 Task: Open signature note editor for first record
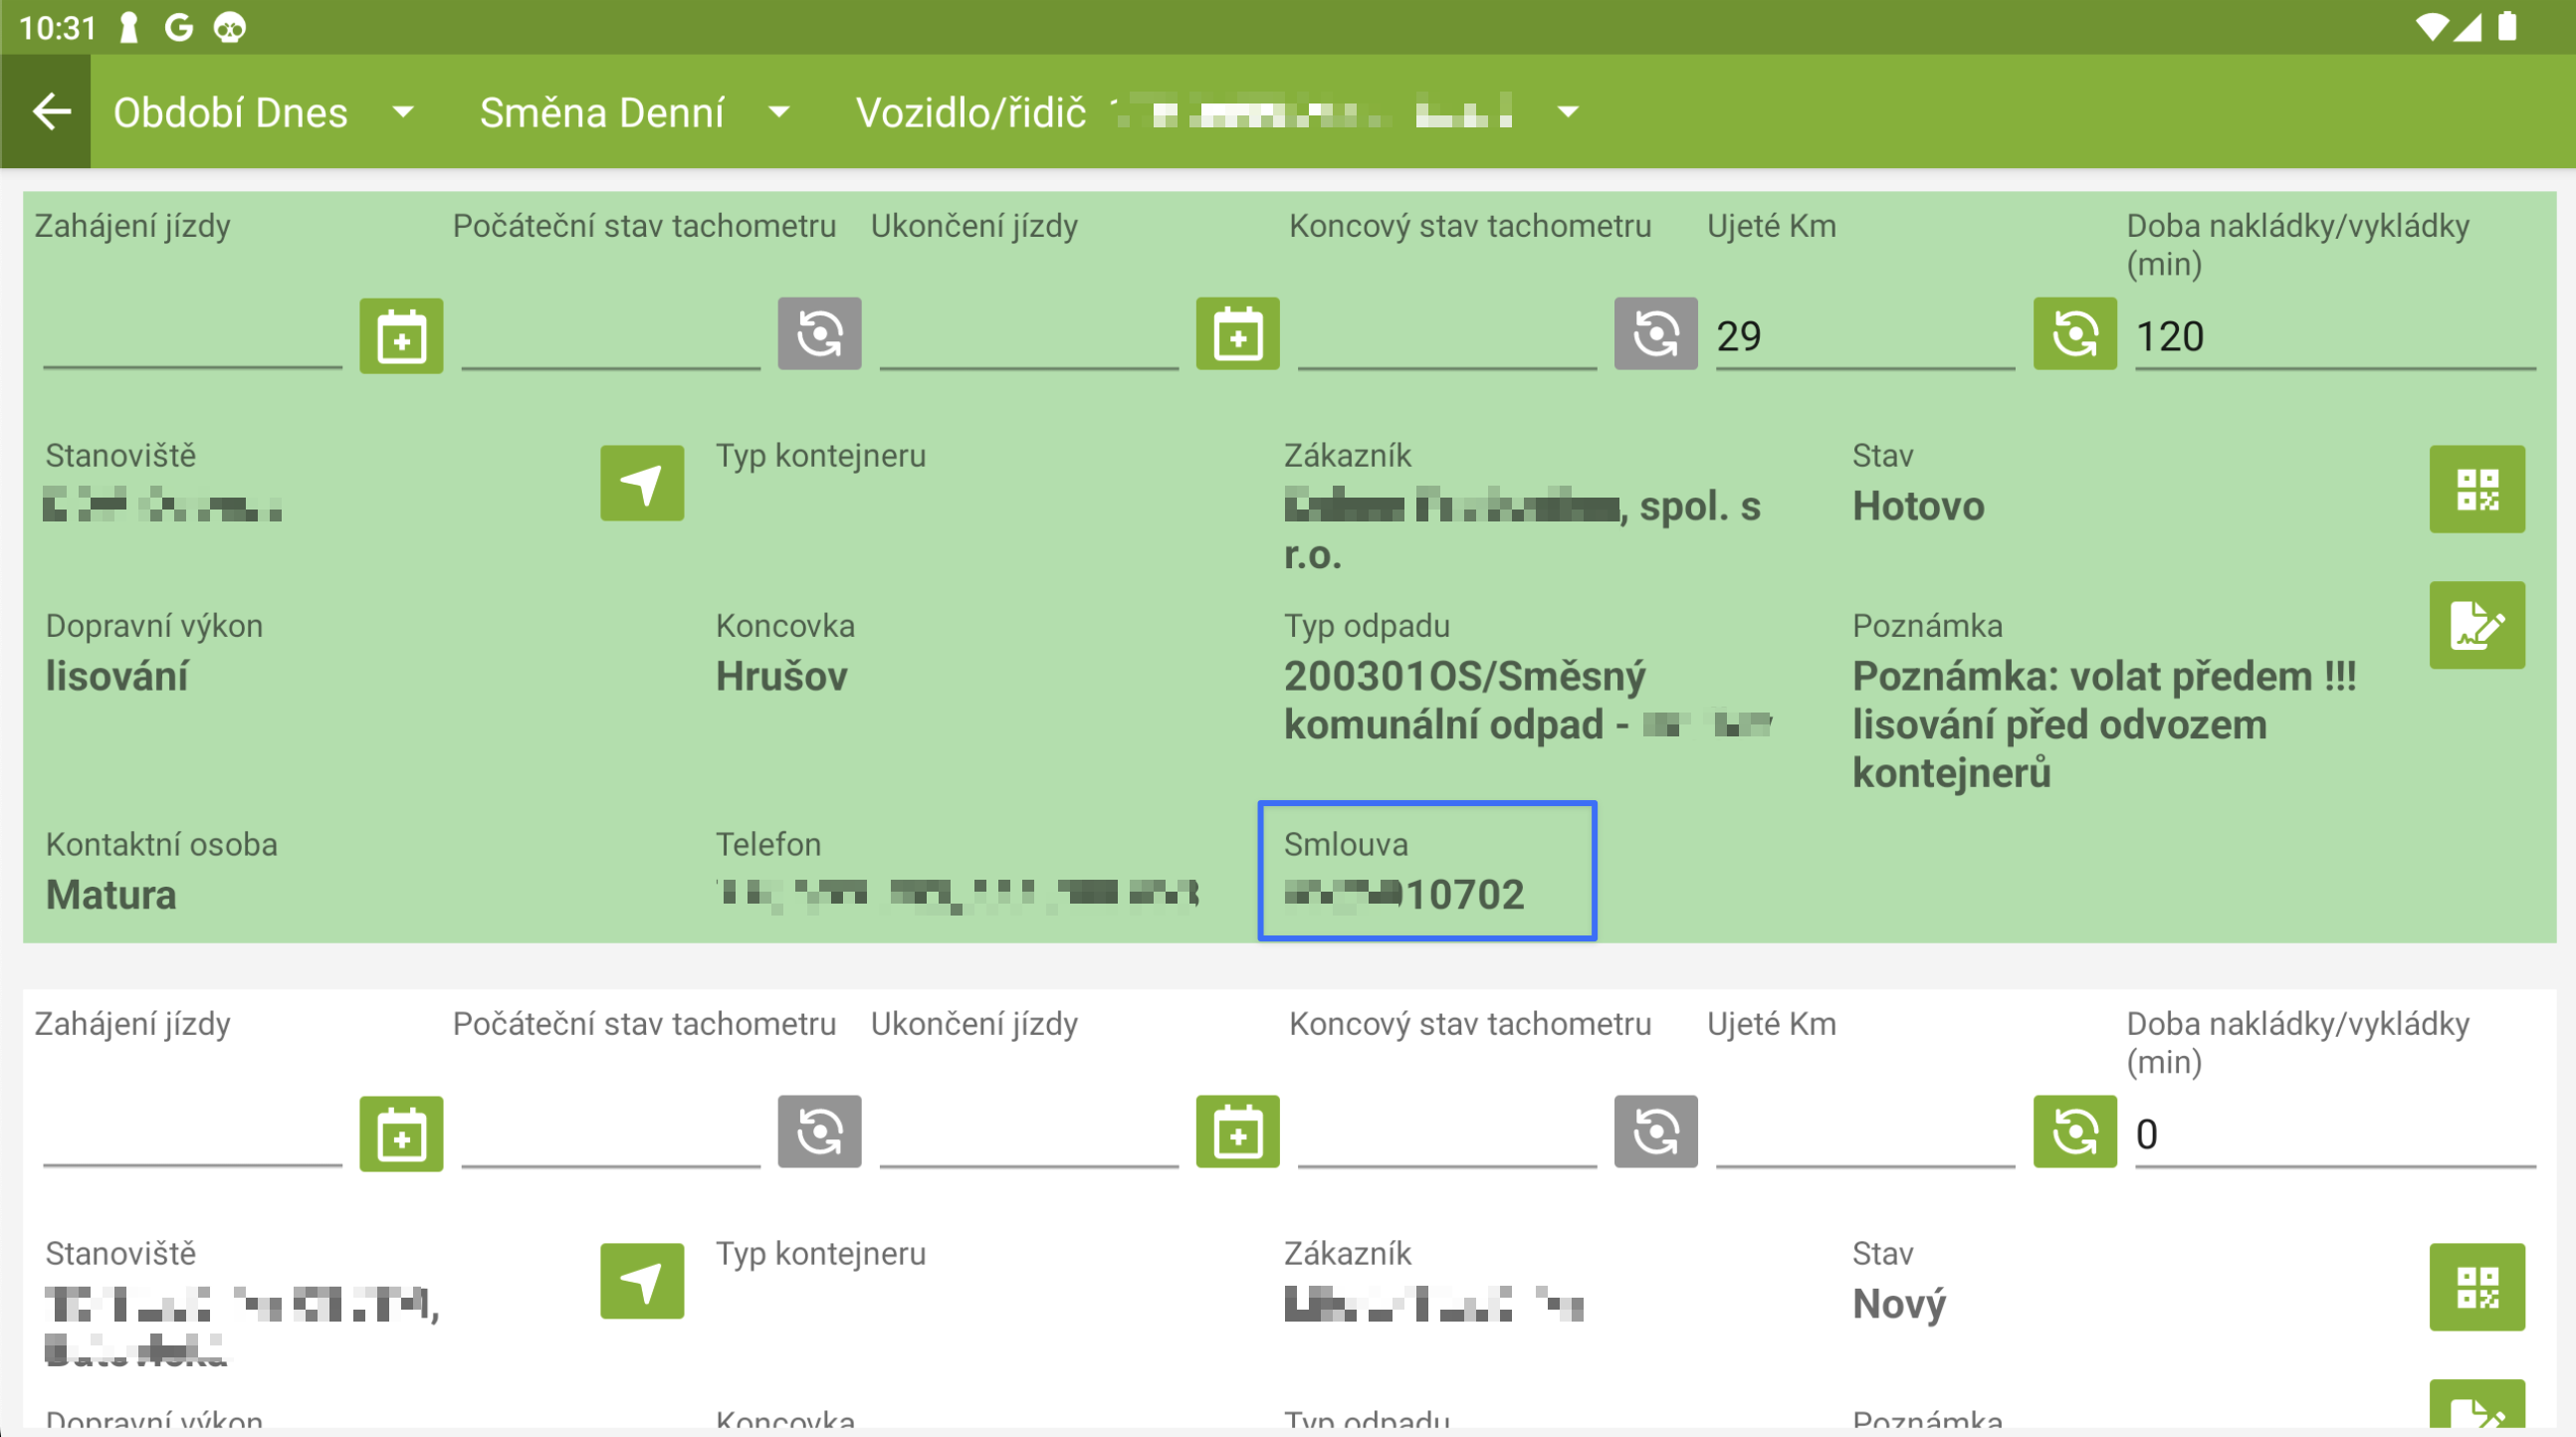[2476, 626]
